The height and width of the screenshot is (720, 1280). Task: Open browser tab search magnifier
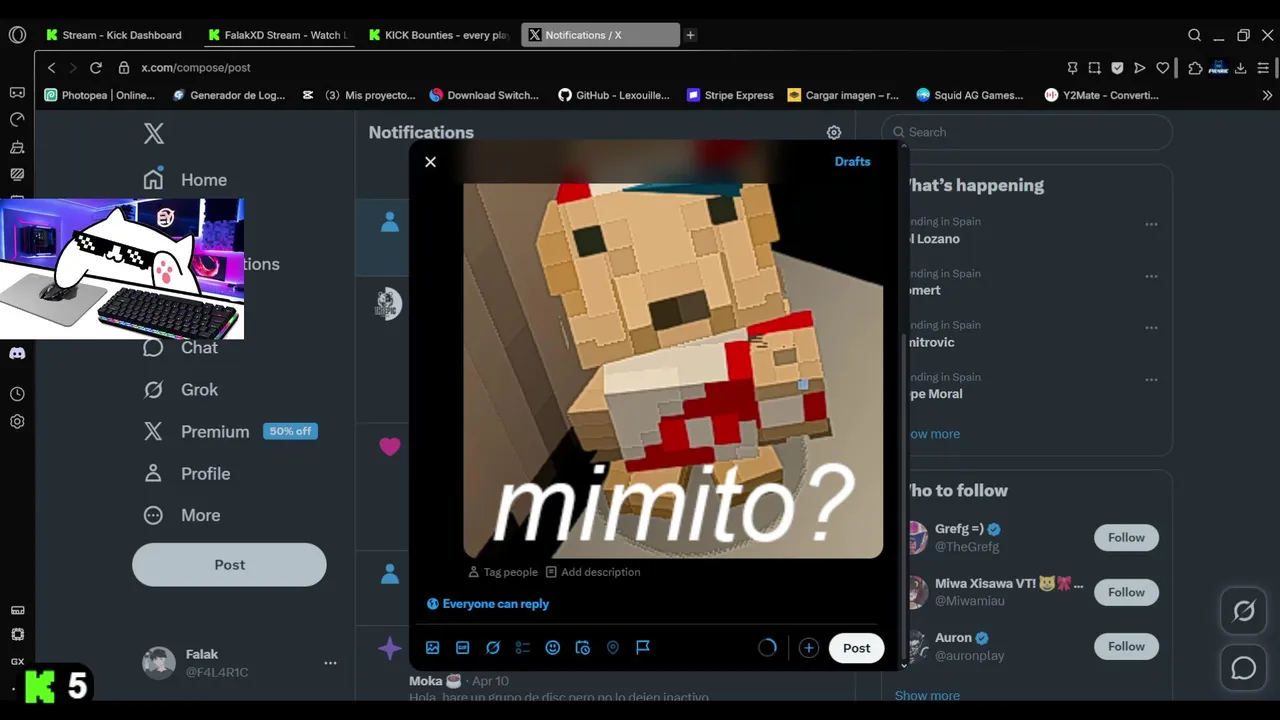point(1194,35)
